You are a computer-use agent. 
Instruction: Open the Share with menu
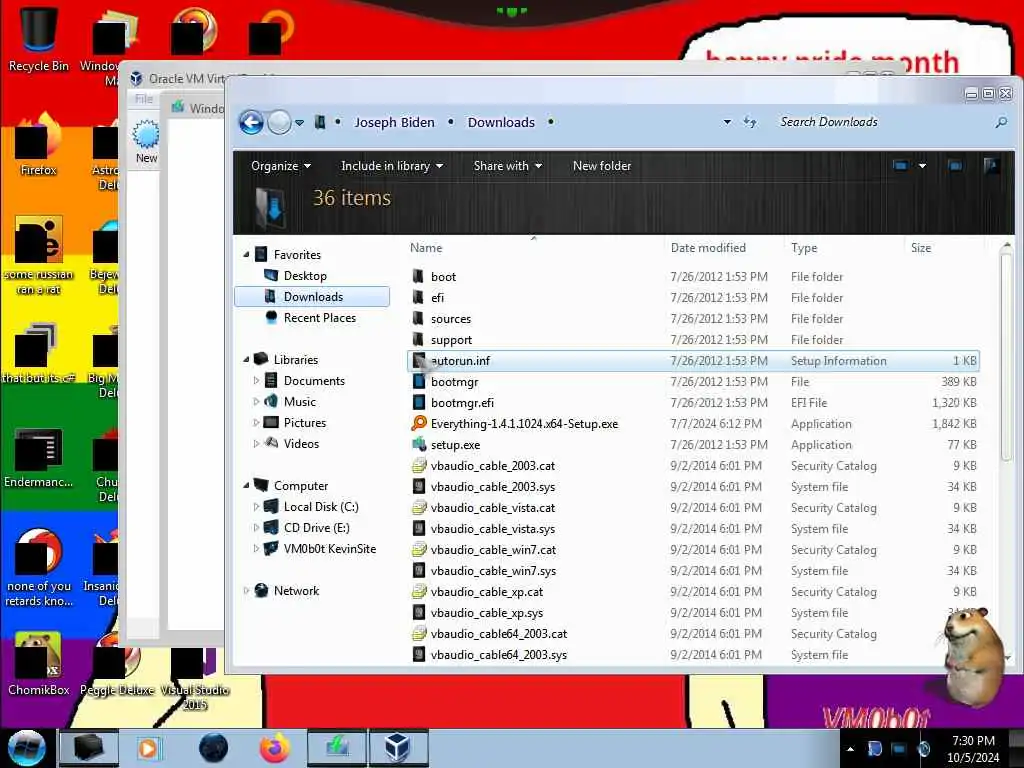coord(507,166)
